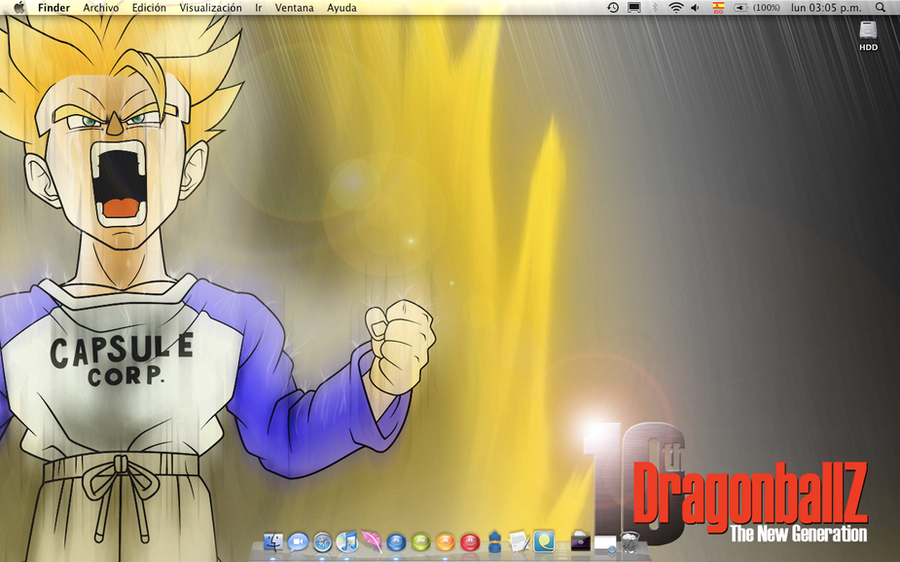The image size is (900, 562).
Task: Open the Visualización menu
Action: [x=211, y=8]
